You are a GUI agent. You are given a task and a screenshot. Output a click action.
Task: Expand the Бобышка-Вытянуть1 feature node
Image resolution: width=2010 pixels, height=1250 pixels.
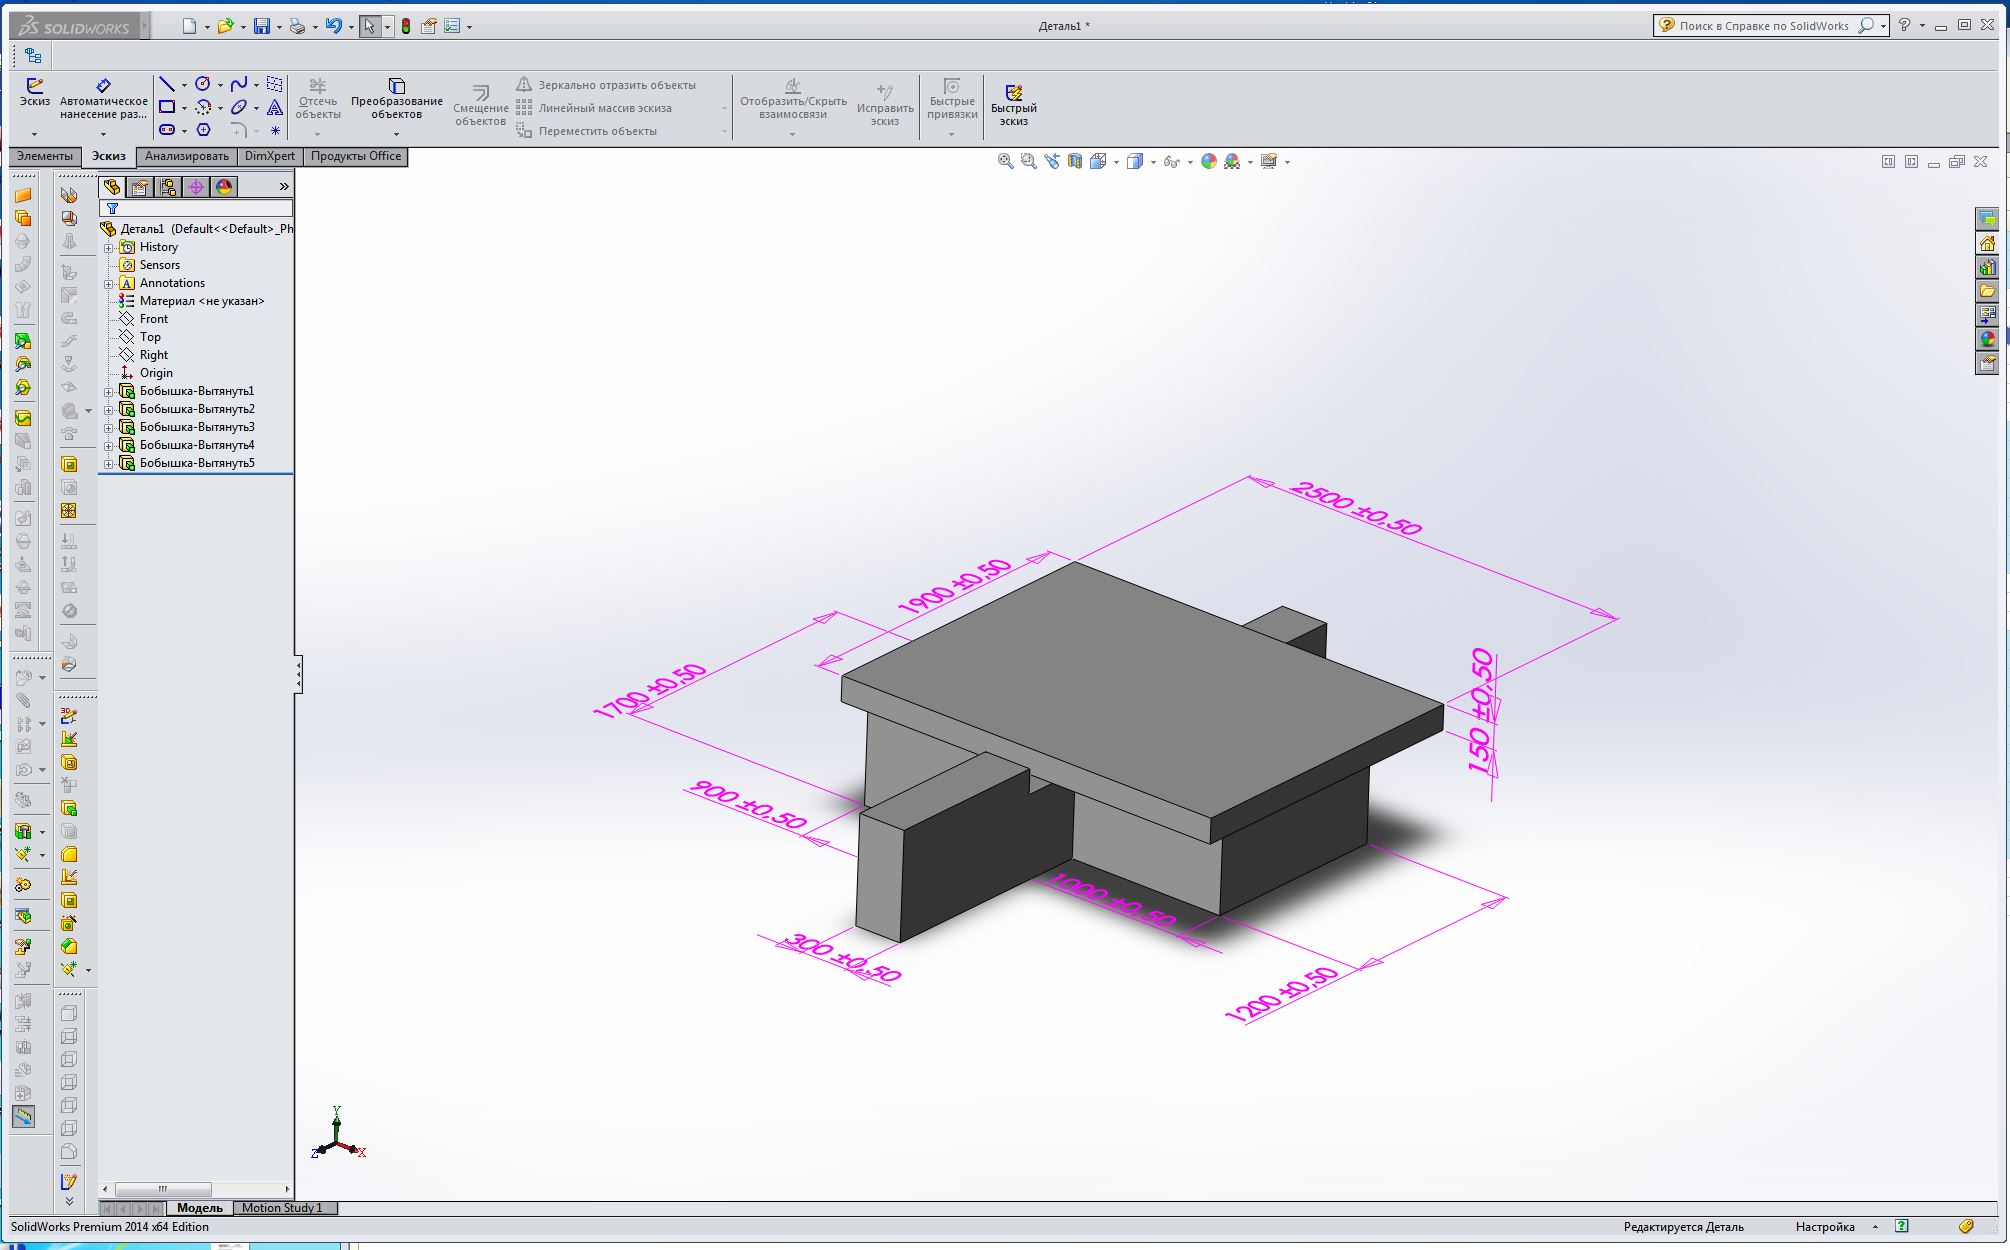[109, 392]
